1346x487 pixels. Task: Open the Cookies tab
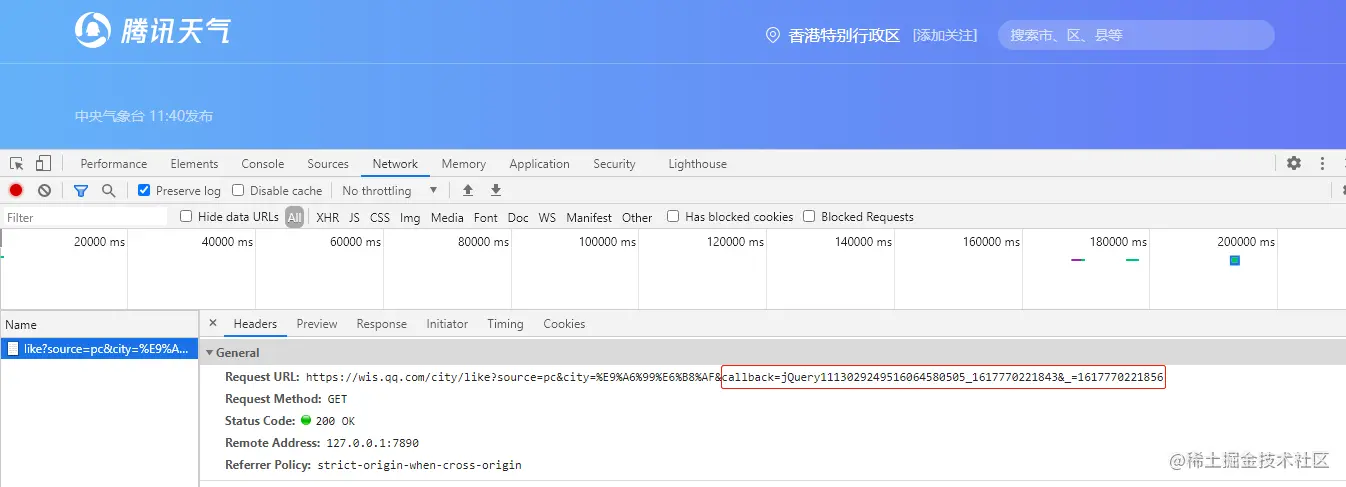(564, 323)
